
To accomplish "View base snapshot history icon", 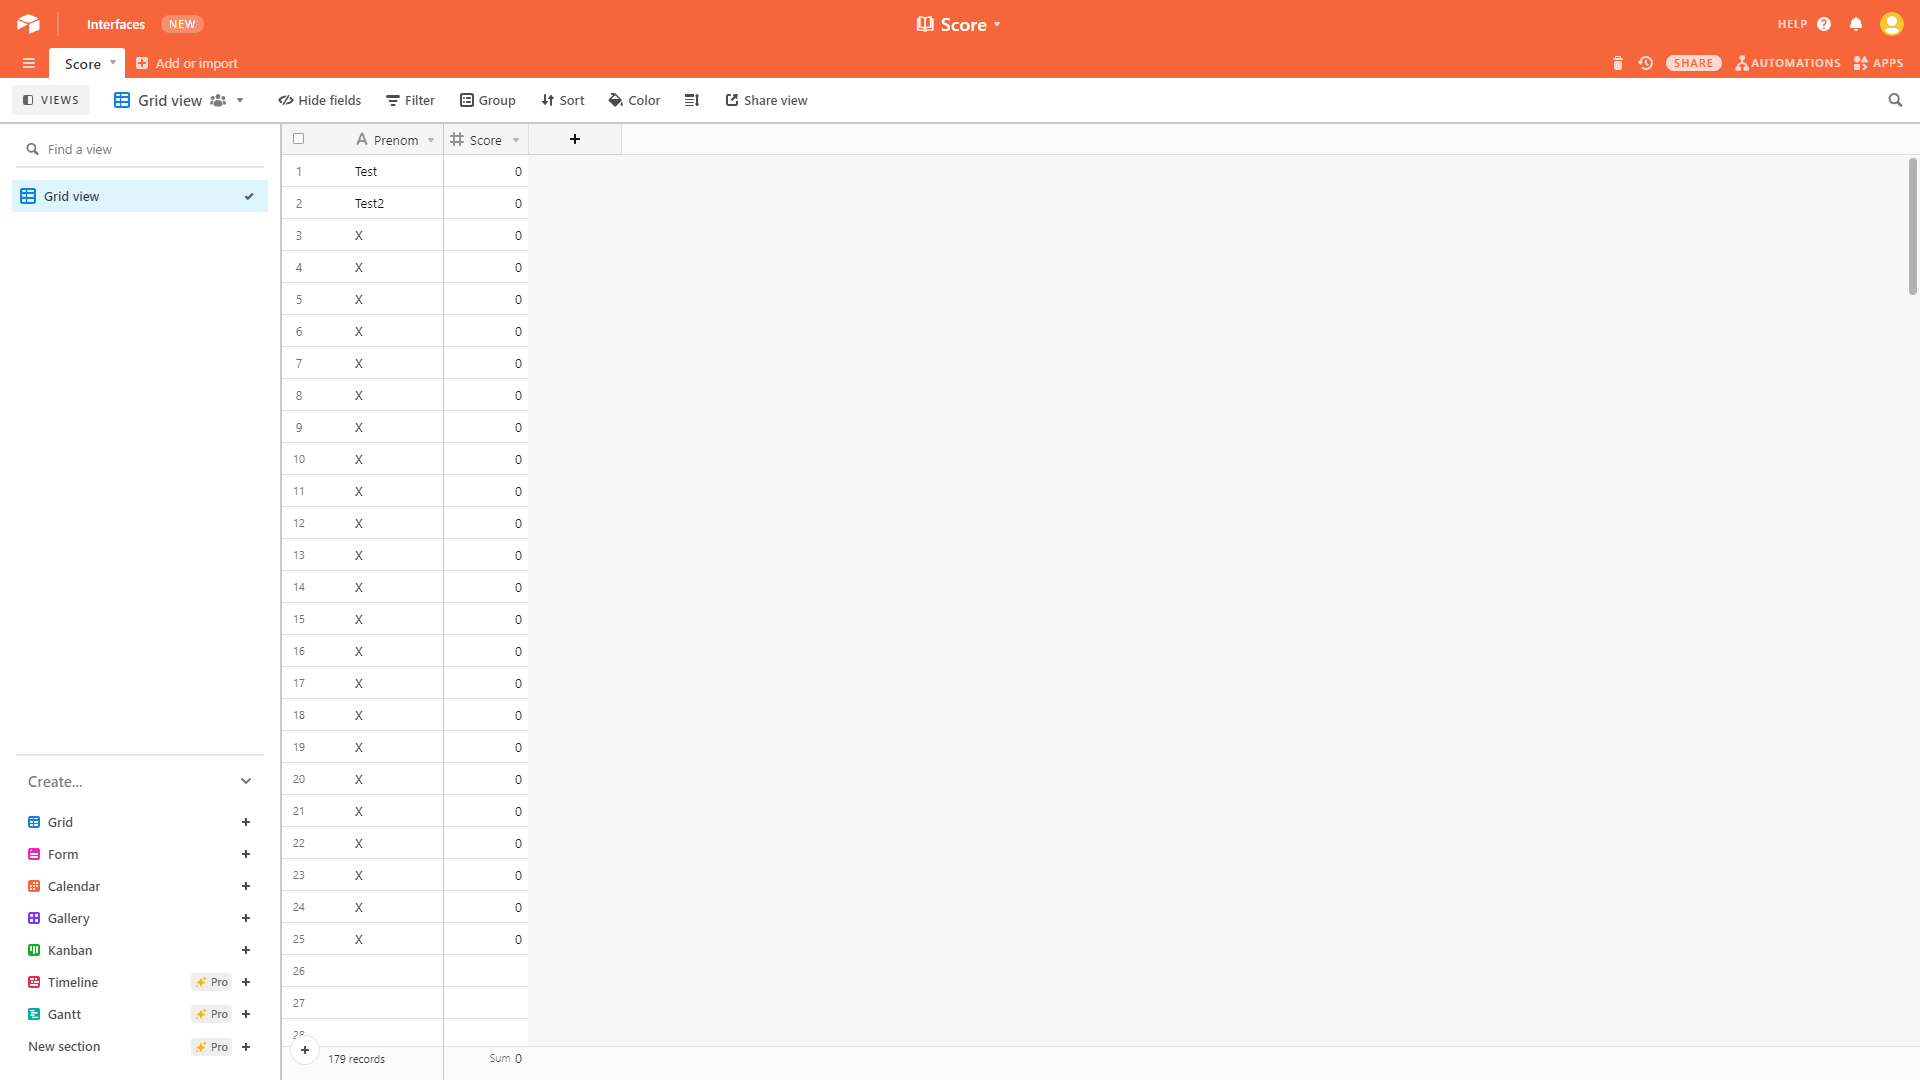I will (x=1646, y=62).
